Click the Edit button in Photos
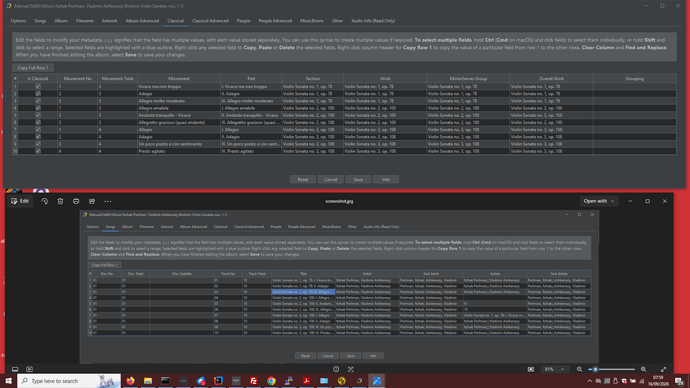690x388 pixels. [x=20, y=201]
